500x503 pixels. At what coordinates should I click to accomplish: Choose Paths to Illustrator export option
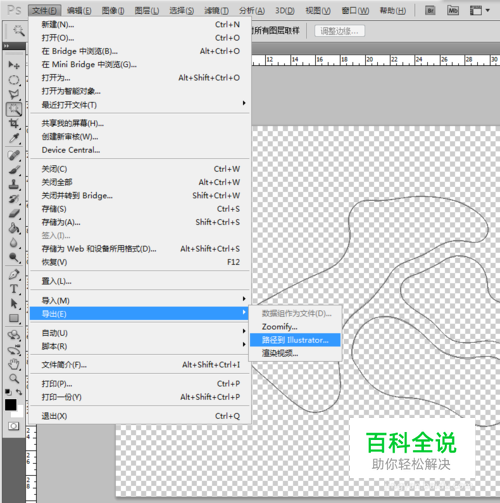tap(295, 340)
